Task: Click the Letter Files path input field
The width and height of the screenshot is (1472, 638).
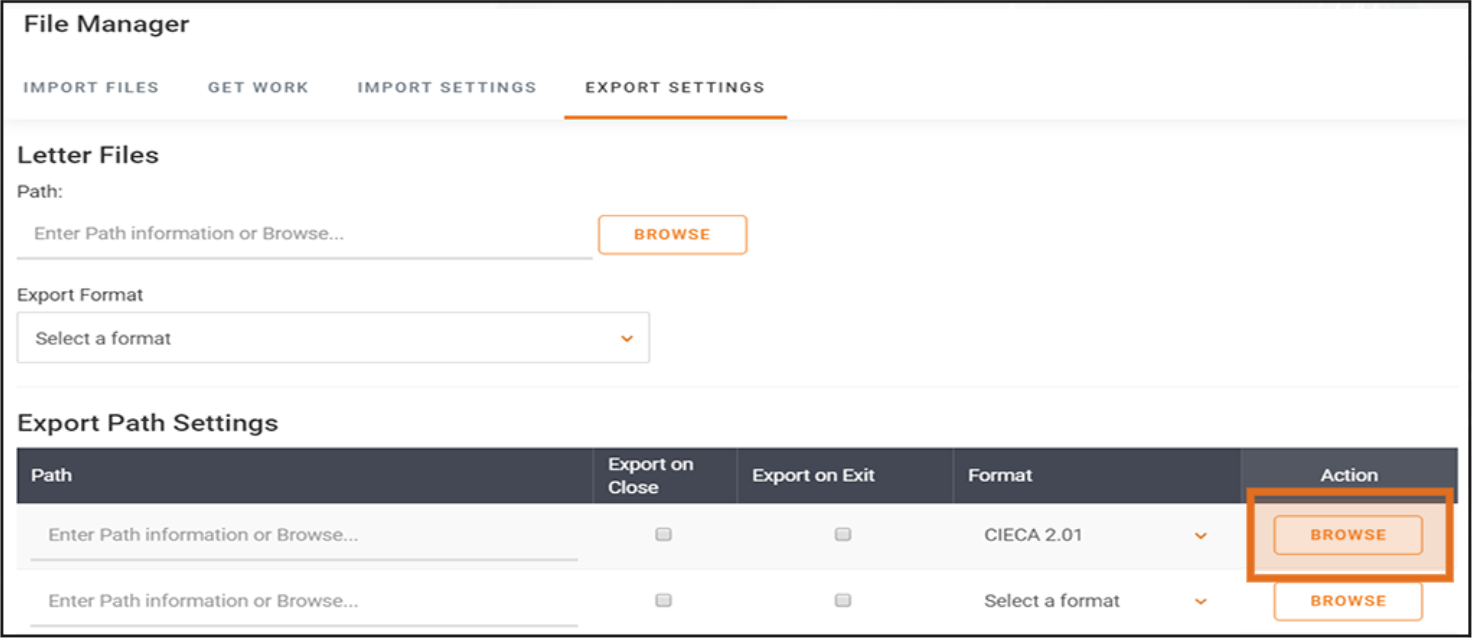Action: coord(304,234)
